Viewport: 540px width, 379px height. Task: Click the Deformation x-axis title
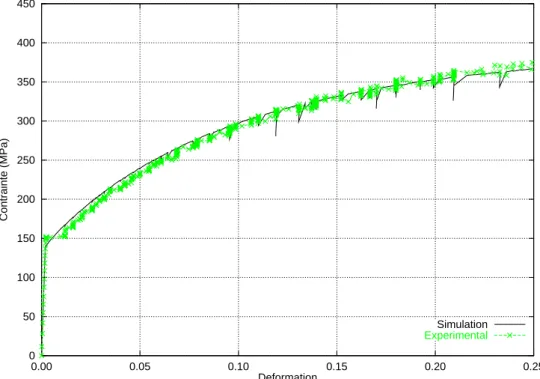[x=288, y=376]
